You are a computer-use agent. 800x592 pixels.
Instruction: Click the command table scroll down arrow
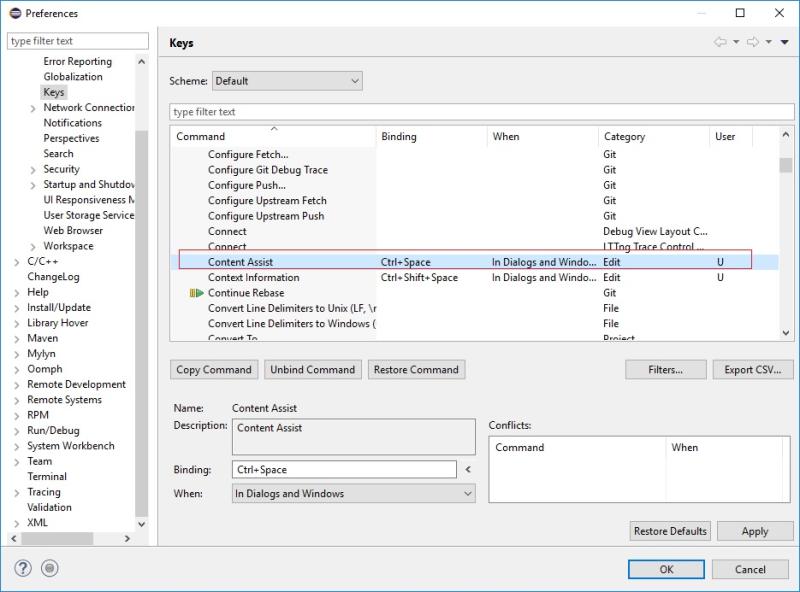[x=786, y=333]
